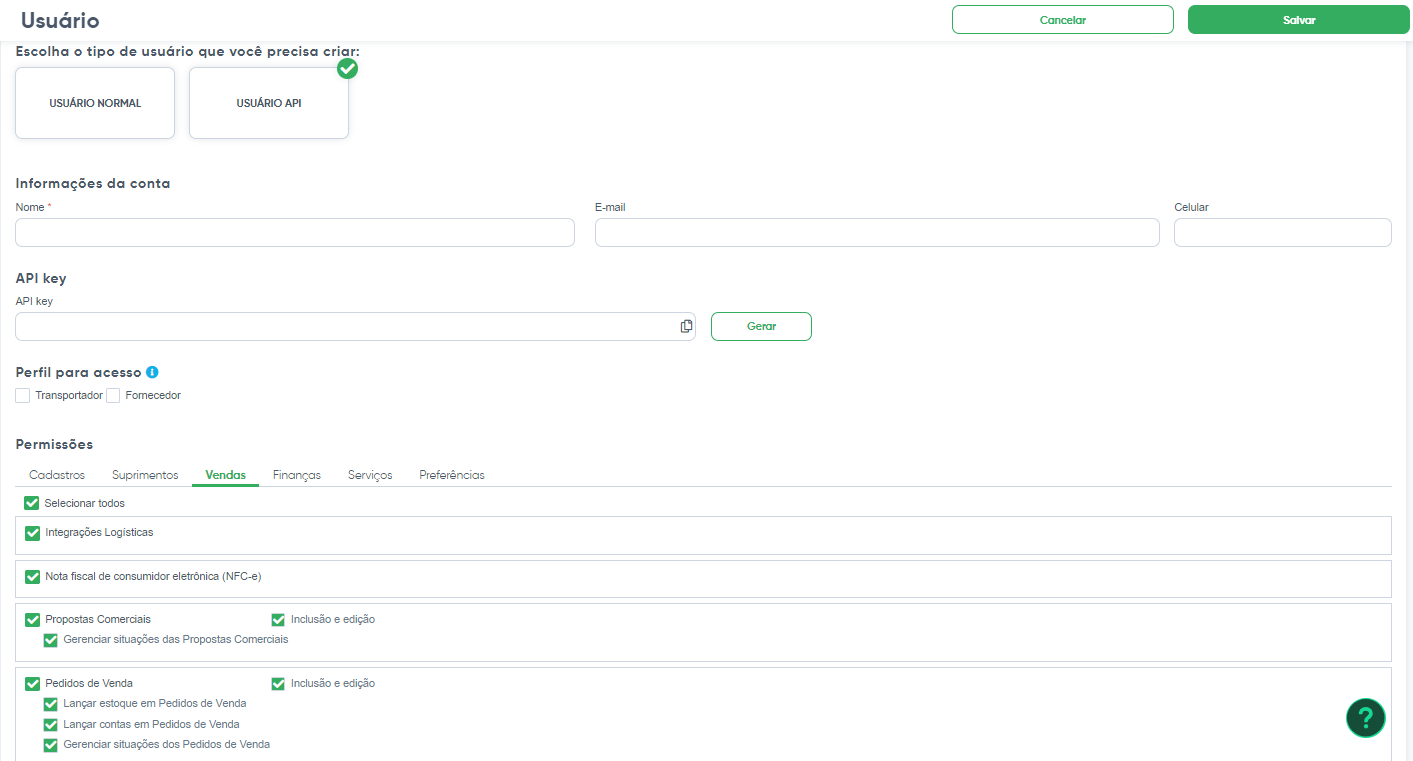Toggle Gerenciar situações dos Pedidos de Venda

[x=50, y=745]
